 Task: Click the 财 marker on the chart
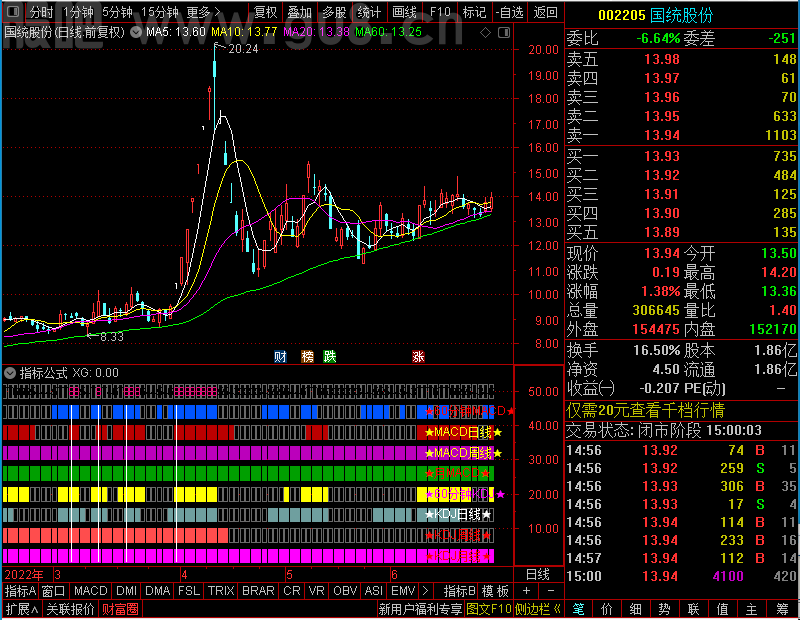[280, 356]
